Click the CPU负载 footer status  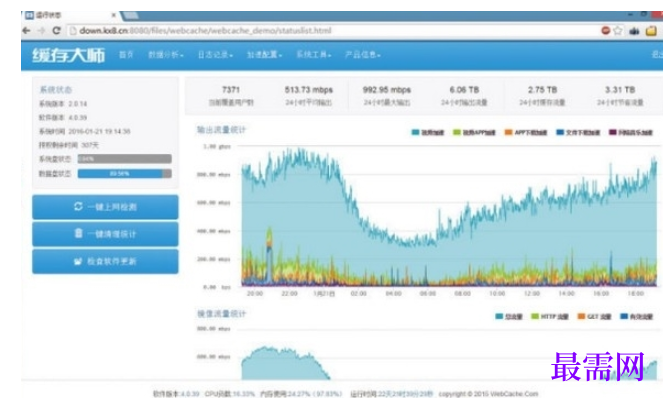(230, 394)
